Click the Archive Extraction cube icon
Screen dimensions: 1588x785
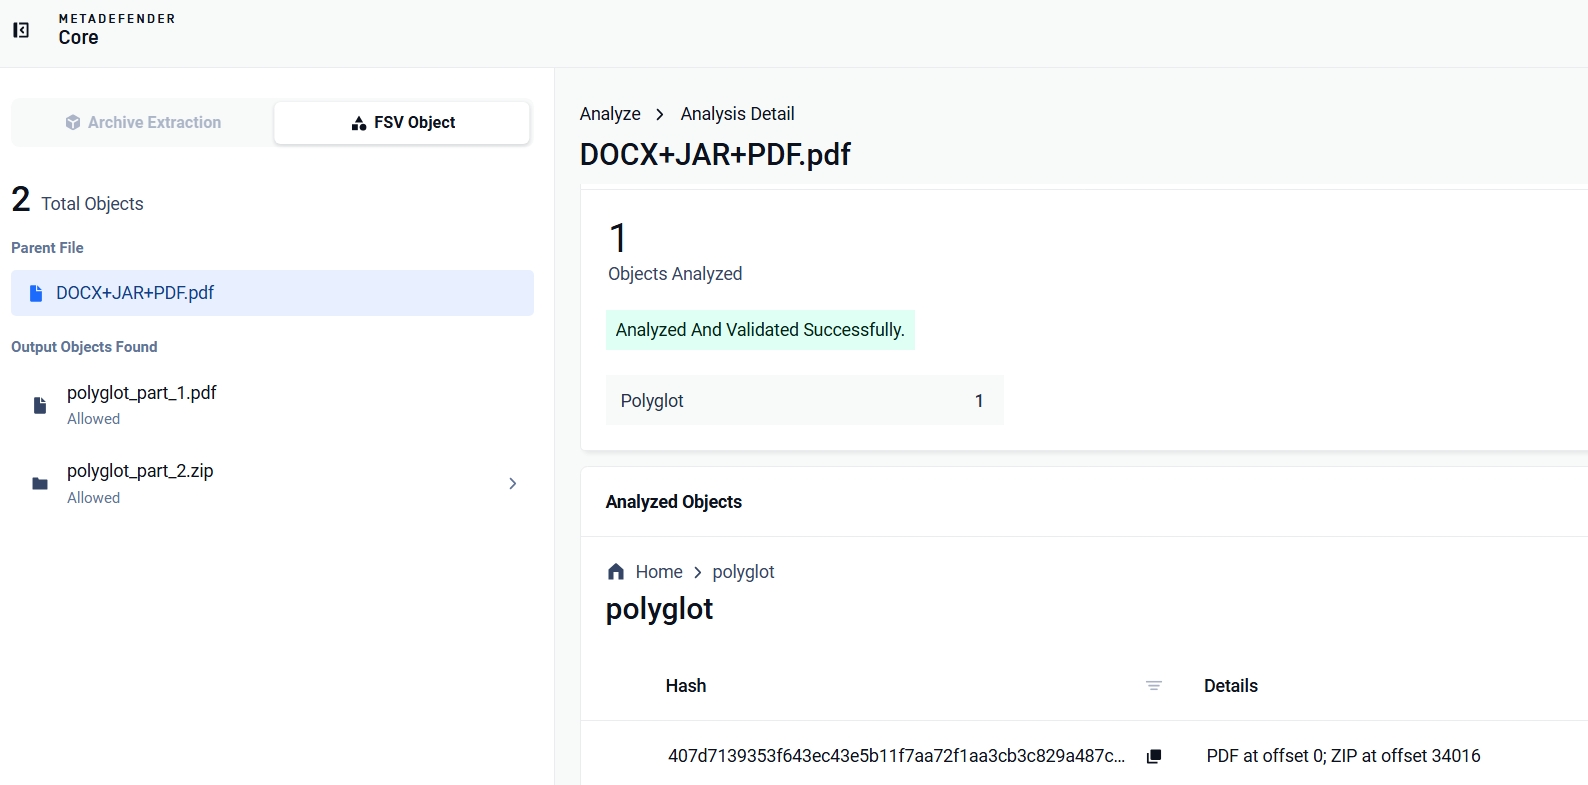coord(73,122)
